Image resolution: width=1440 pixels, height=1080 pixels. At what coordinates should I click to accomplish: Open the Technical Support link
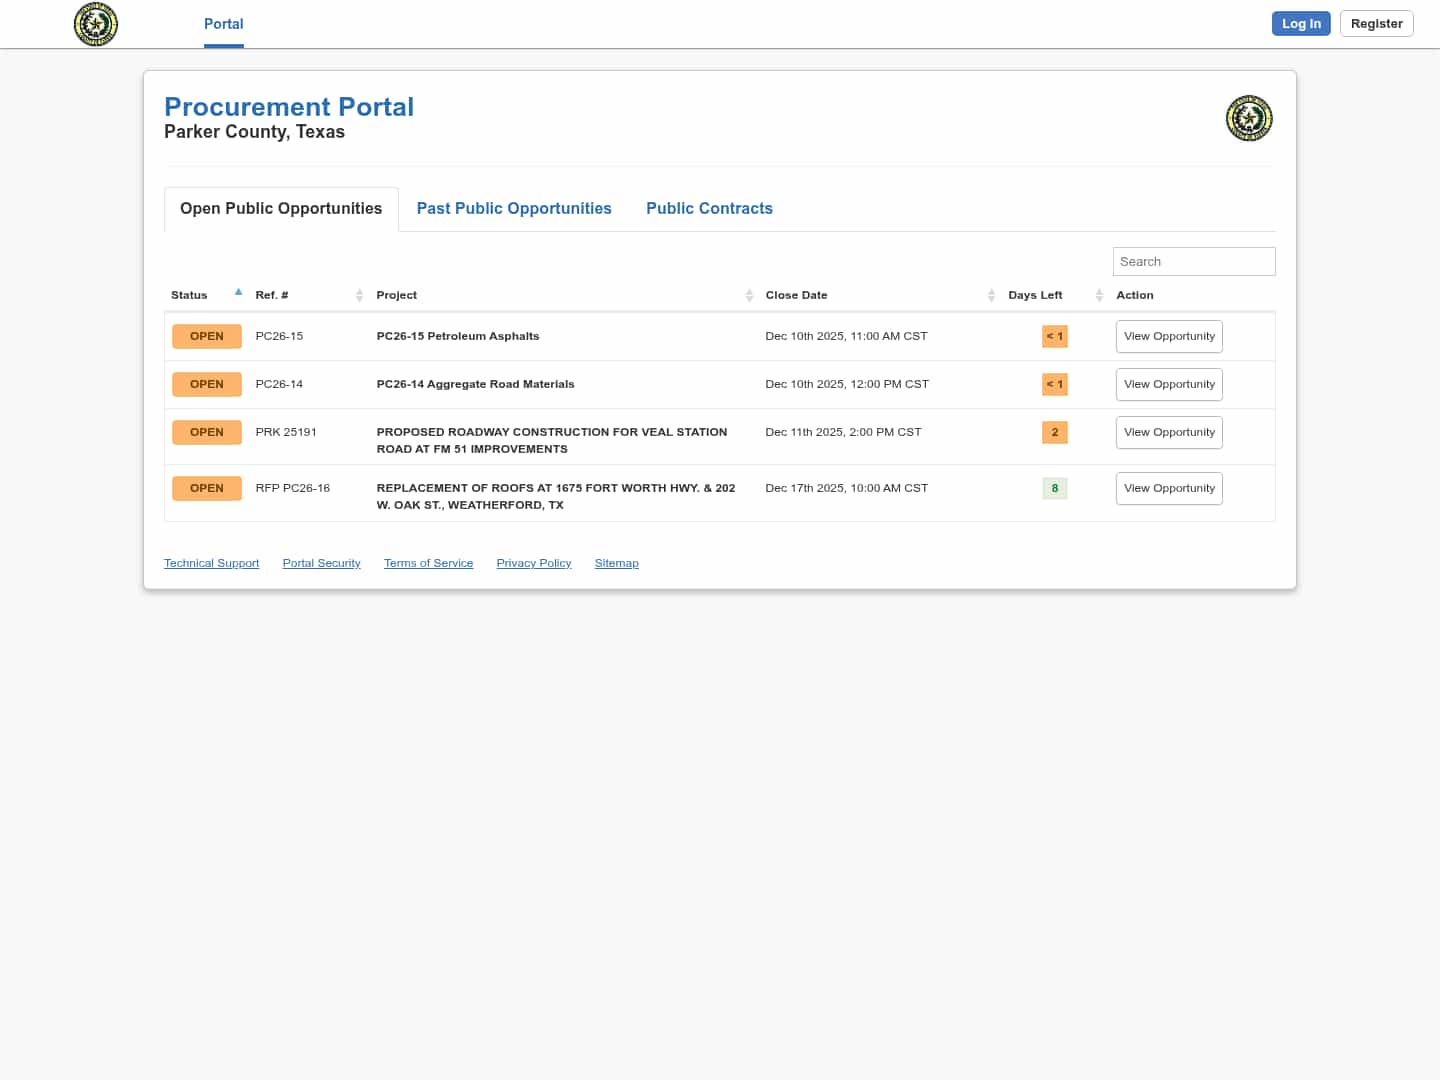point(211,563)
